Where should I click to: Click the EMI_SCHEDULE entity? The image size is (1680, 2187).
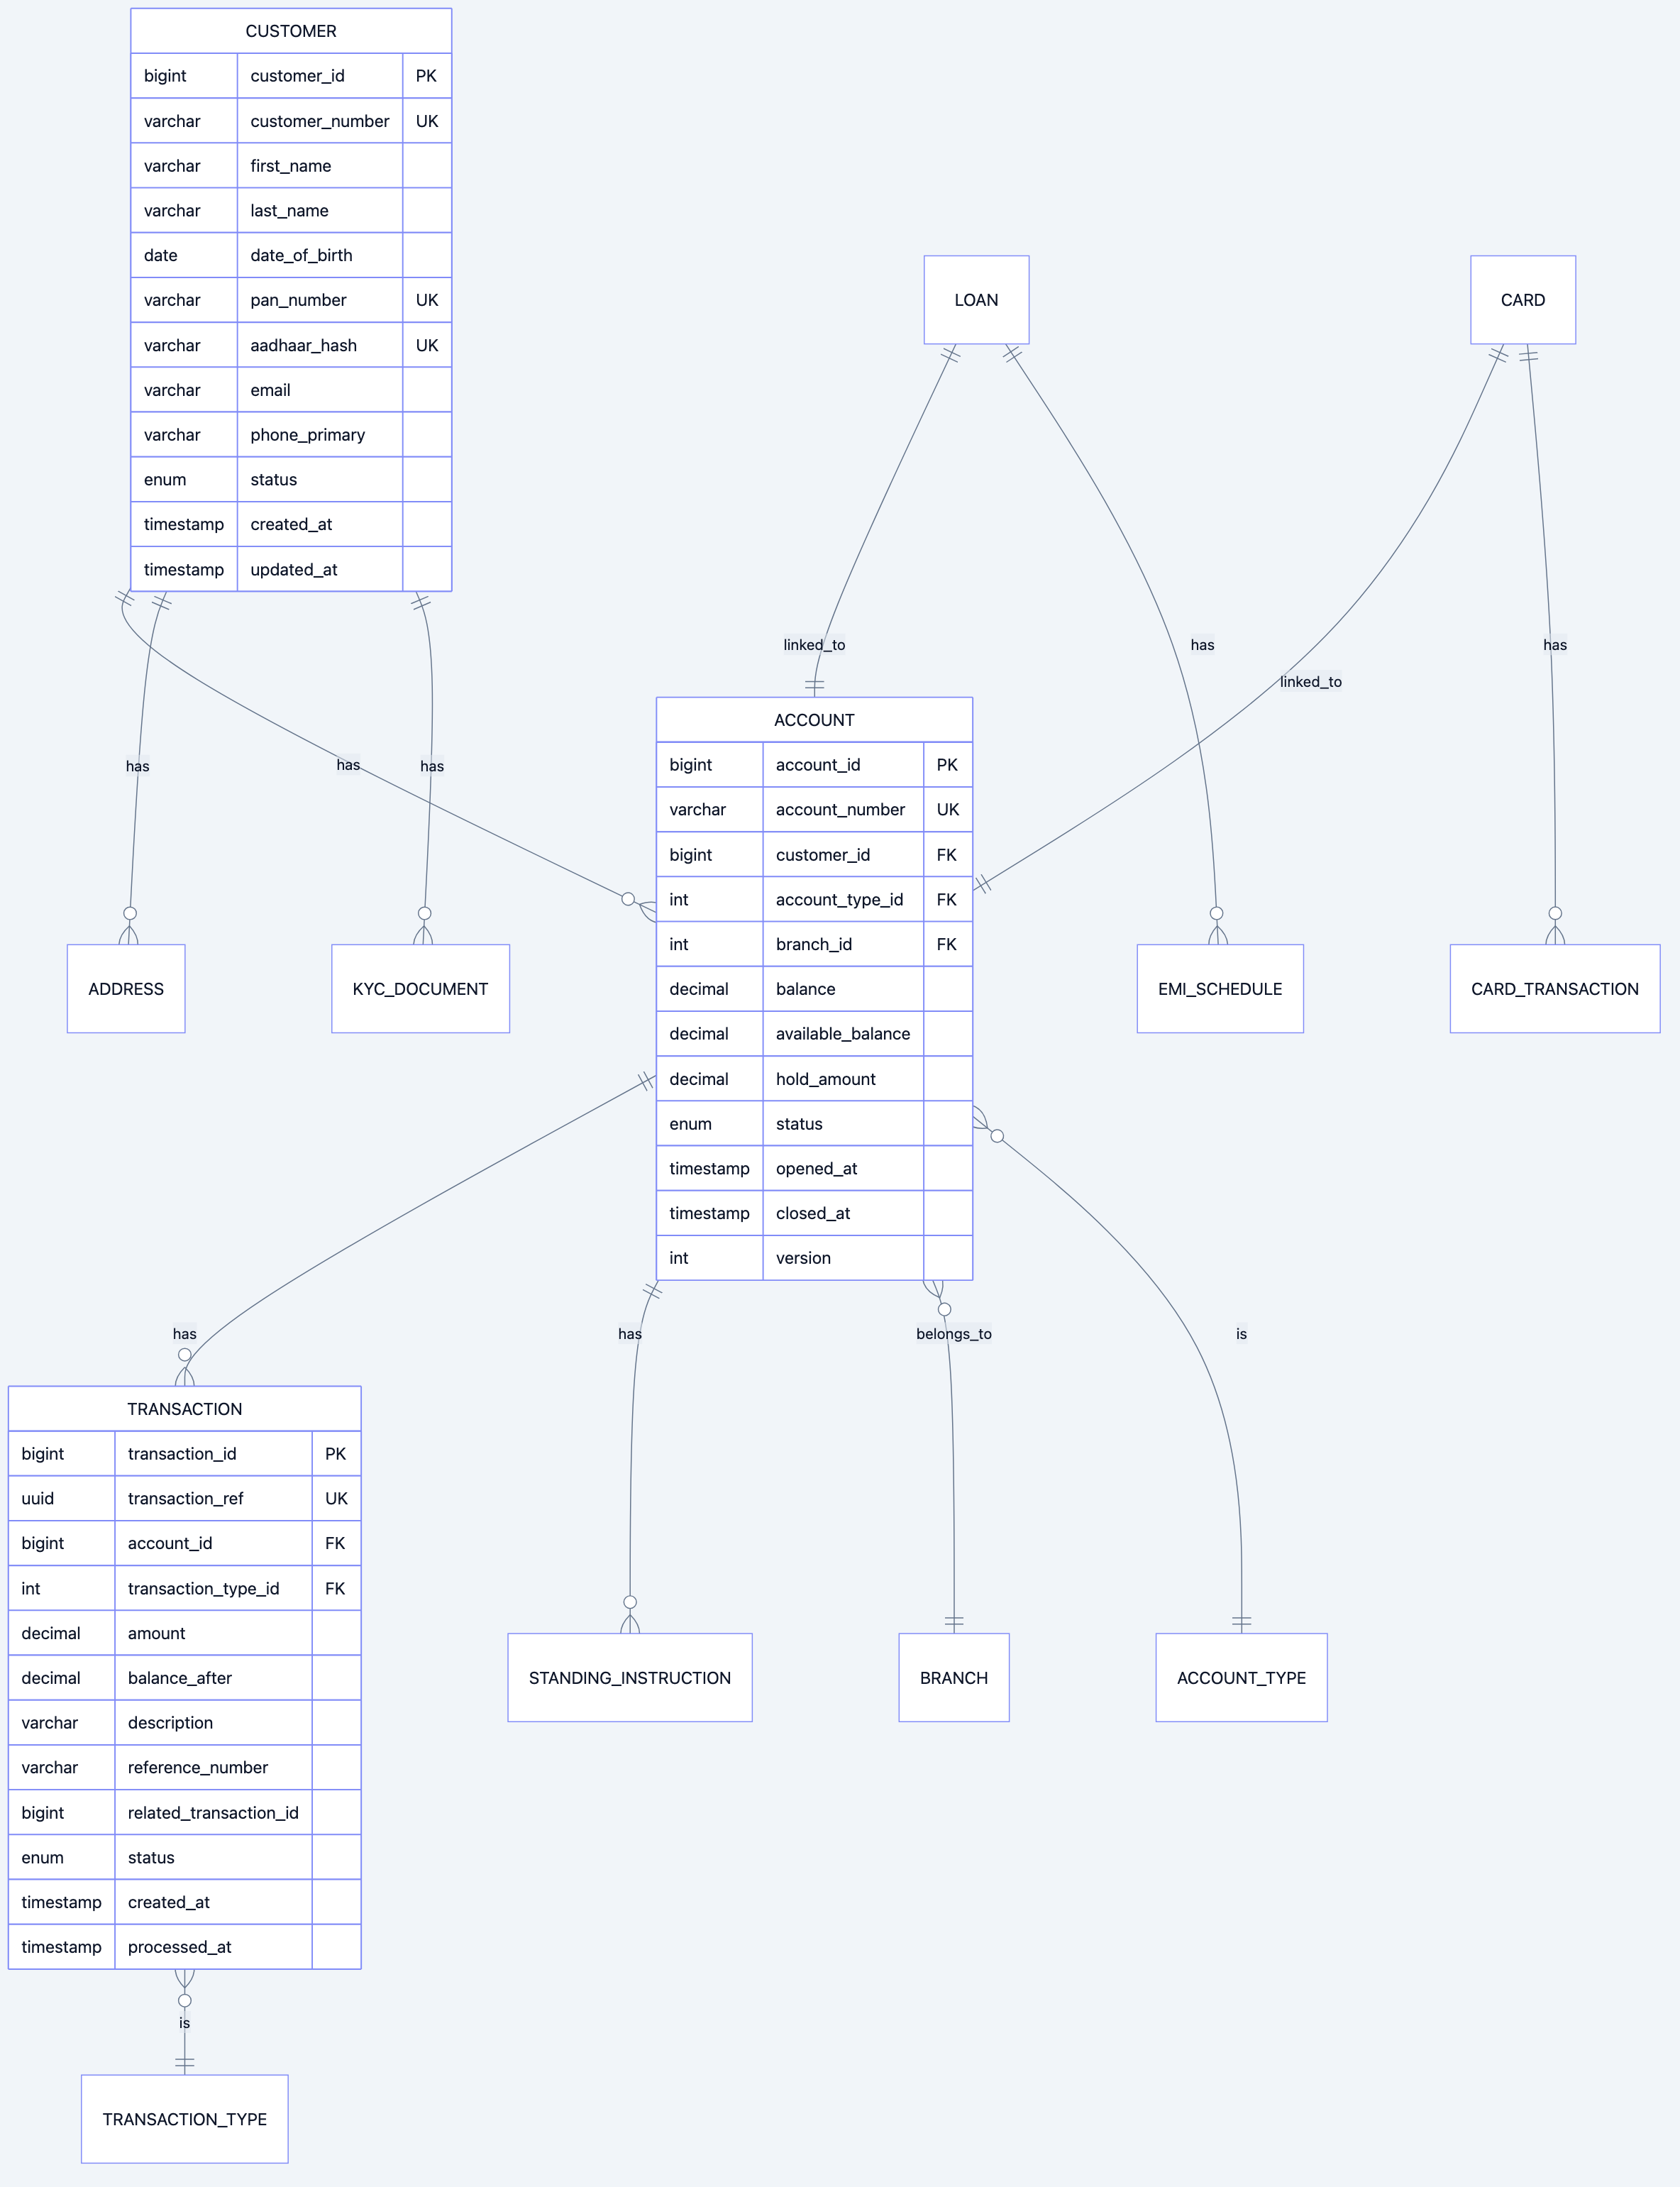click(1221, 989)
